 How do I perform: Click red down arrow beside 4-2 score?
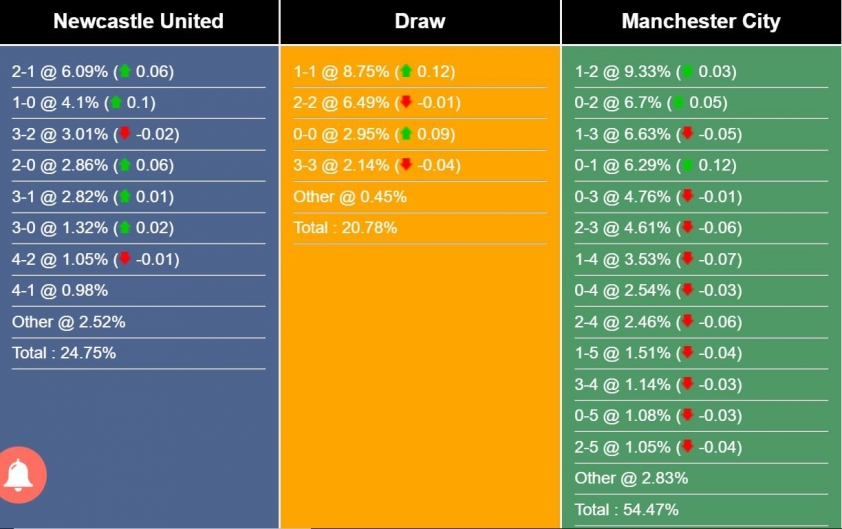pyautogui.click(x=125, y=259)
